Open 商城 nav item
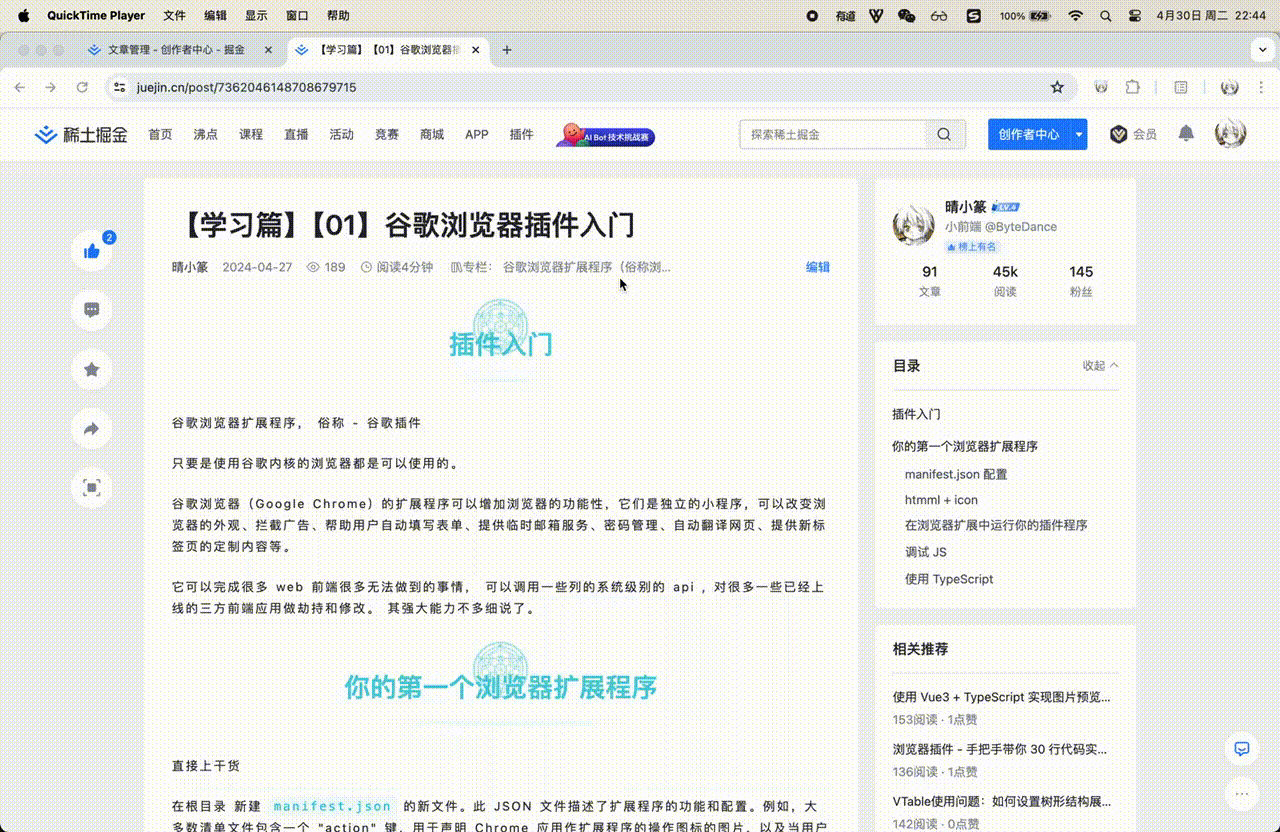Viewport: 1280px width, 832px height. click(432, 134)
